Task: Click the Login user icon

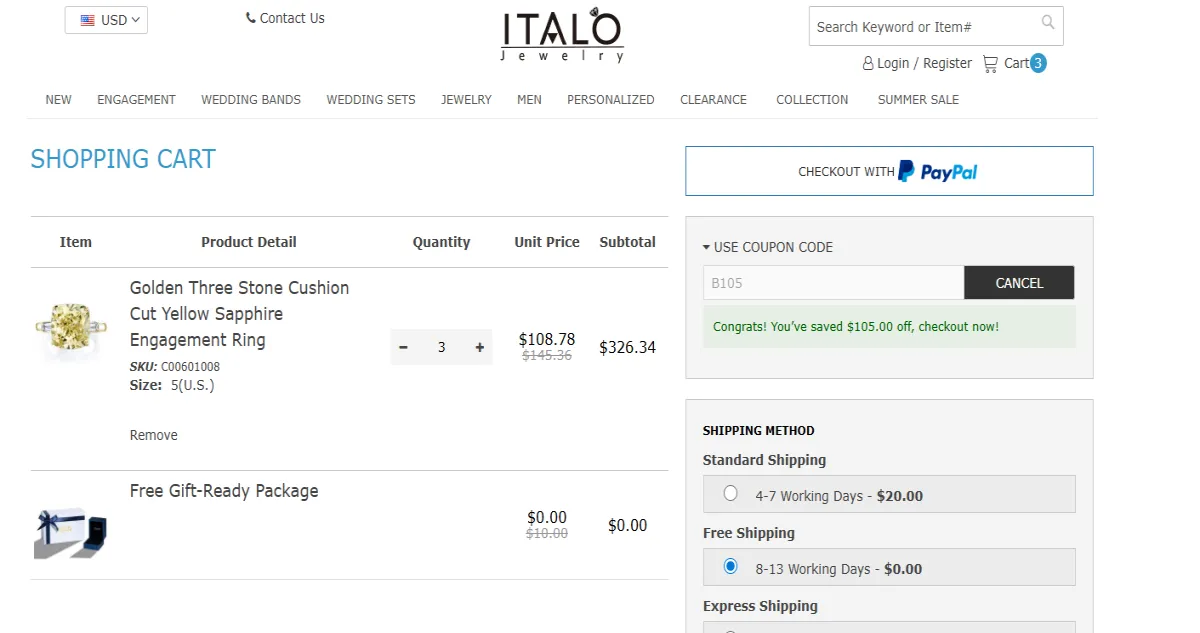Action: click(868, 63)
